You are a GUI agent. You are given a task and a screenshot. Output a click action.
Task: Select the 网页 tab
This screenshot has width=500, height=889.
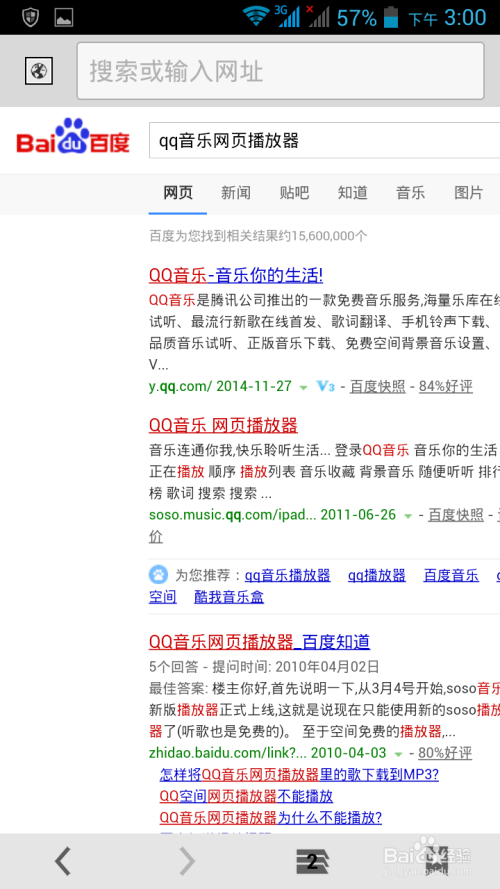(x=178, y=193)
